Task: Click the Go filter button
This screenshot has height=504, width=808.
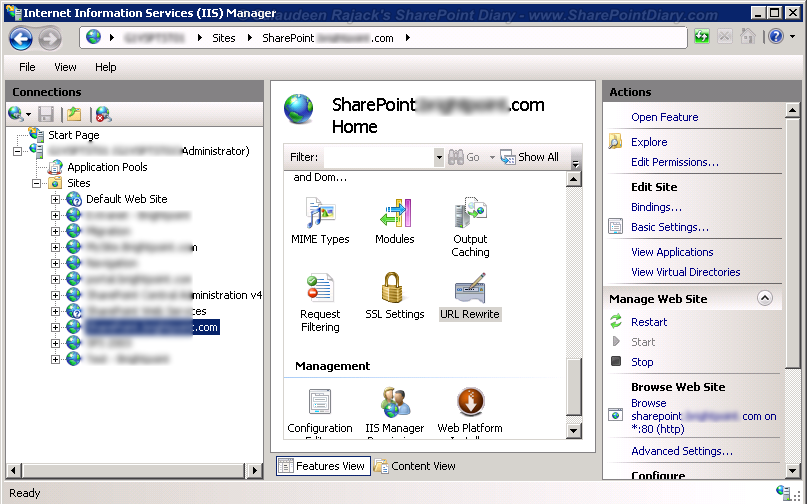Action: coord(464,157)
